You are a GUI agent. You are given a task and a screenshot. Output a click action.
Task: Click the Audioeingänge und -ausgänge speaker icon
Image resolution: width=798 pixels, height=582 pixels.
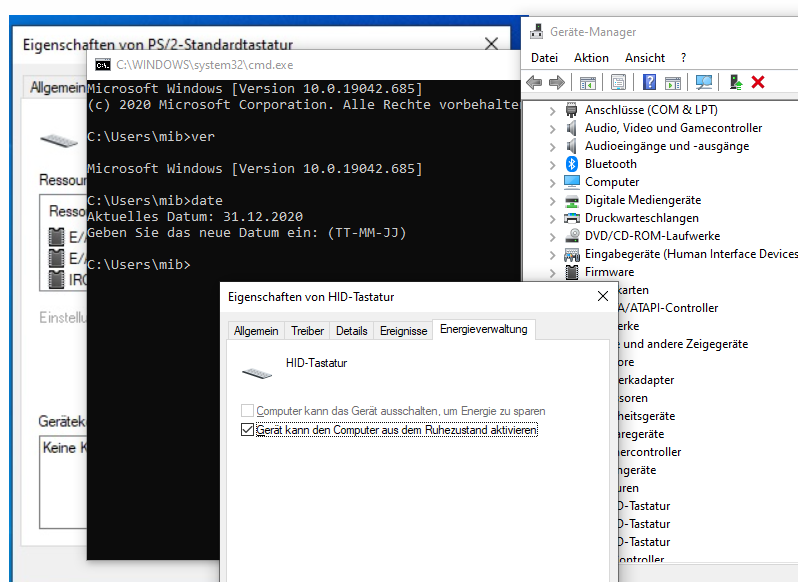(x=572, y=146)
